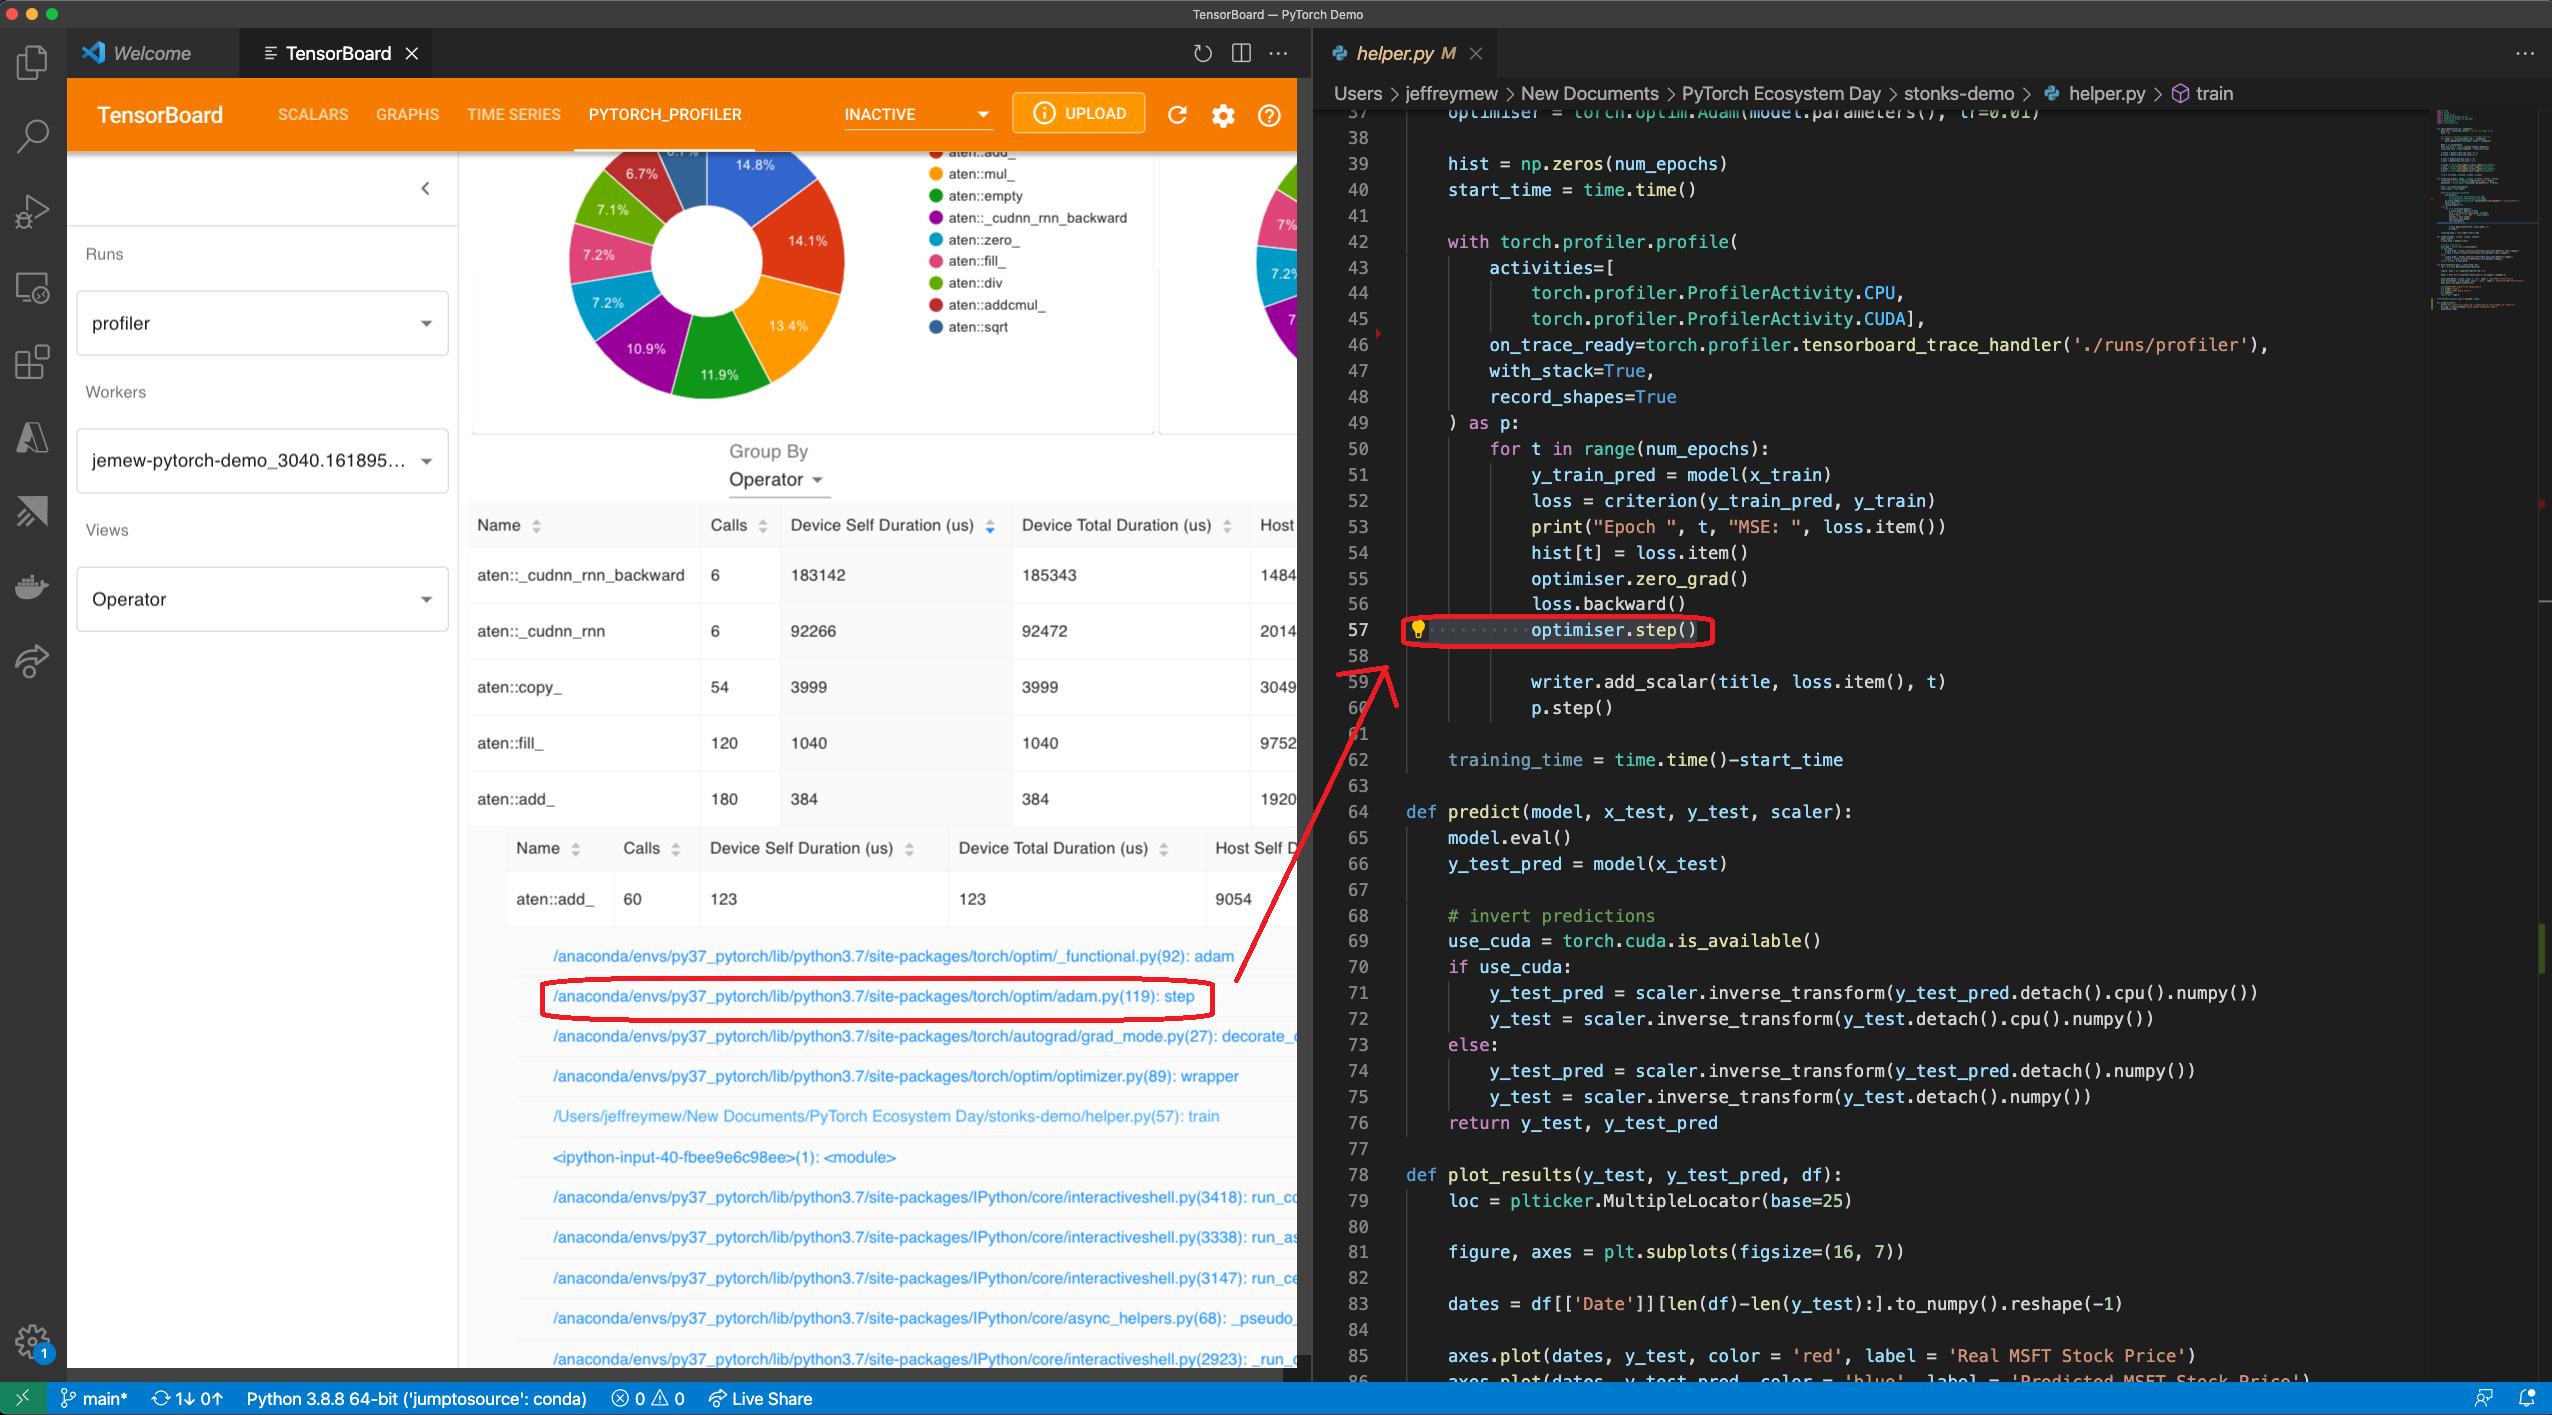This screenshot has width=2552, height=1415.
Task: Click the split editor icon
Action: pyautogui.click(x=1241, y=53)
